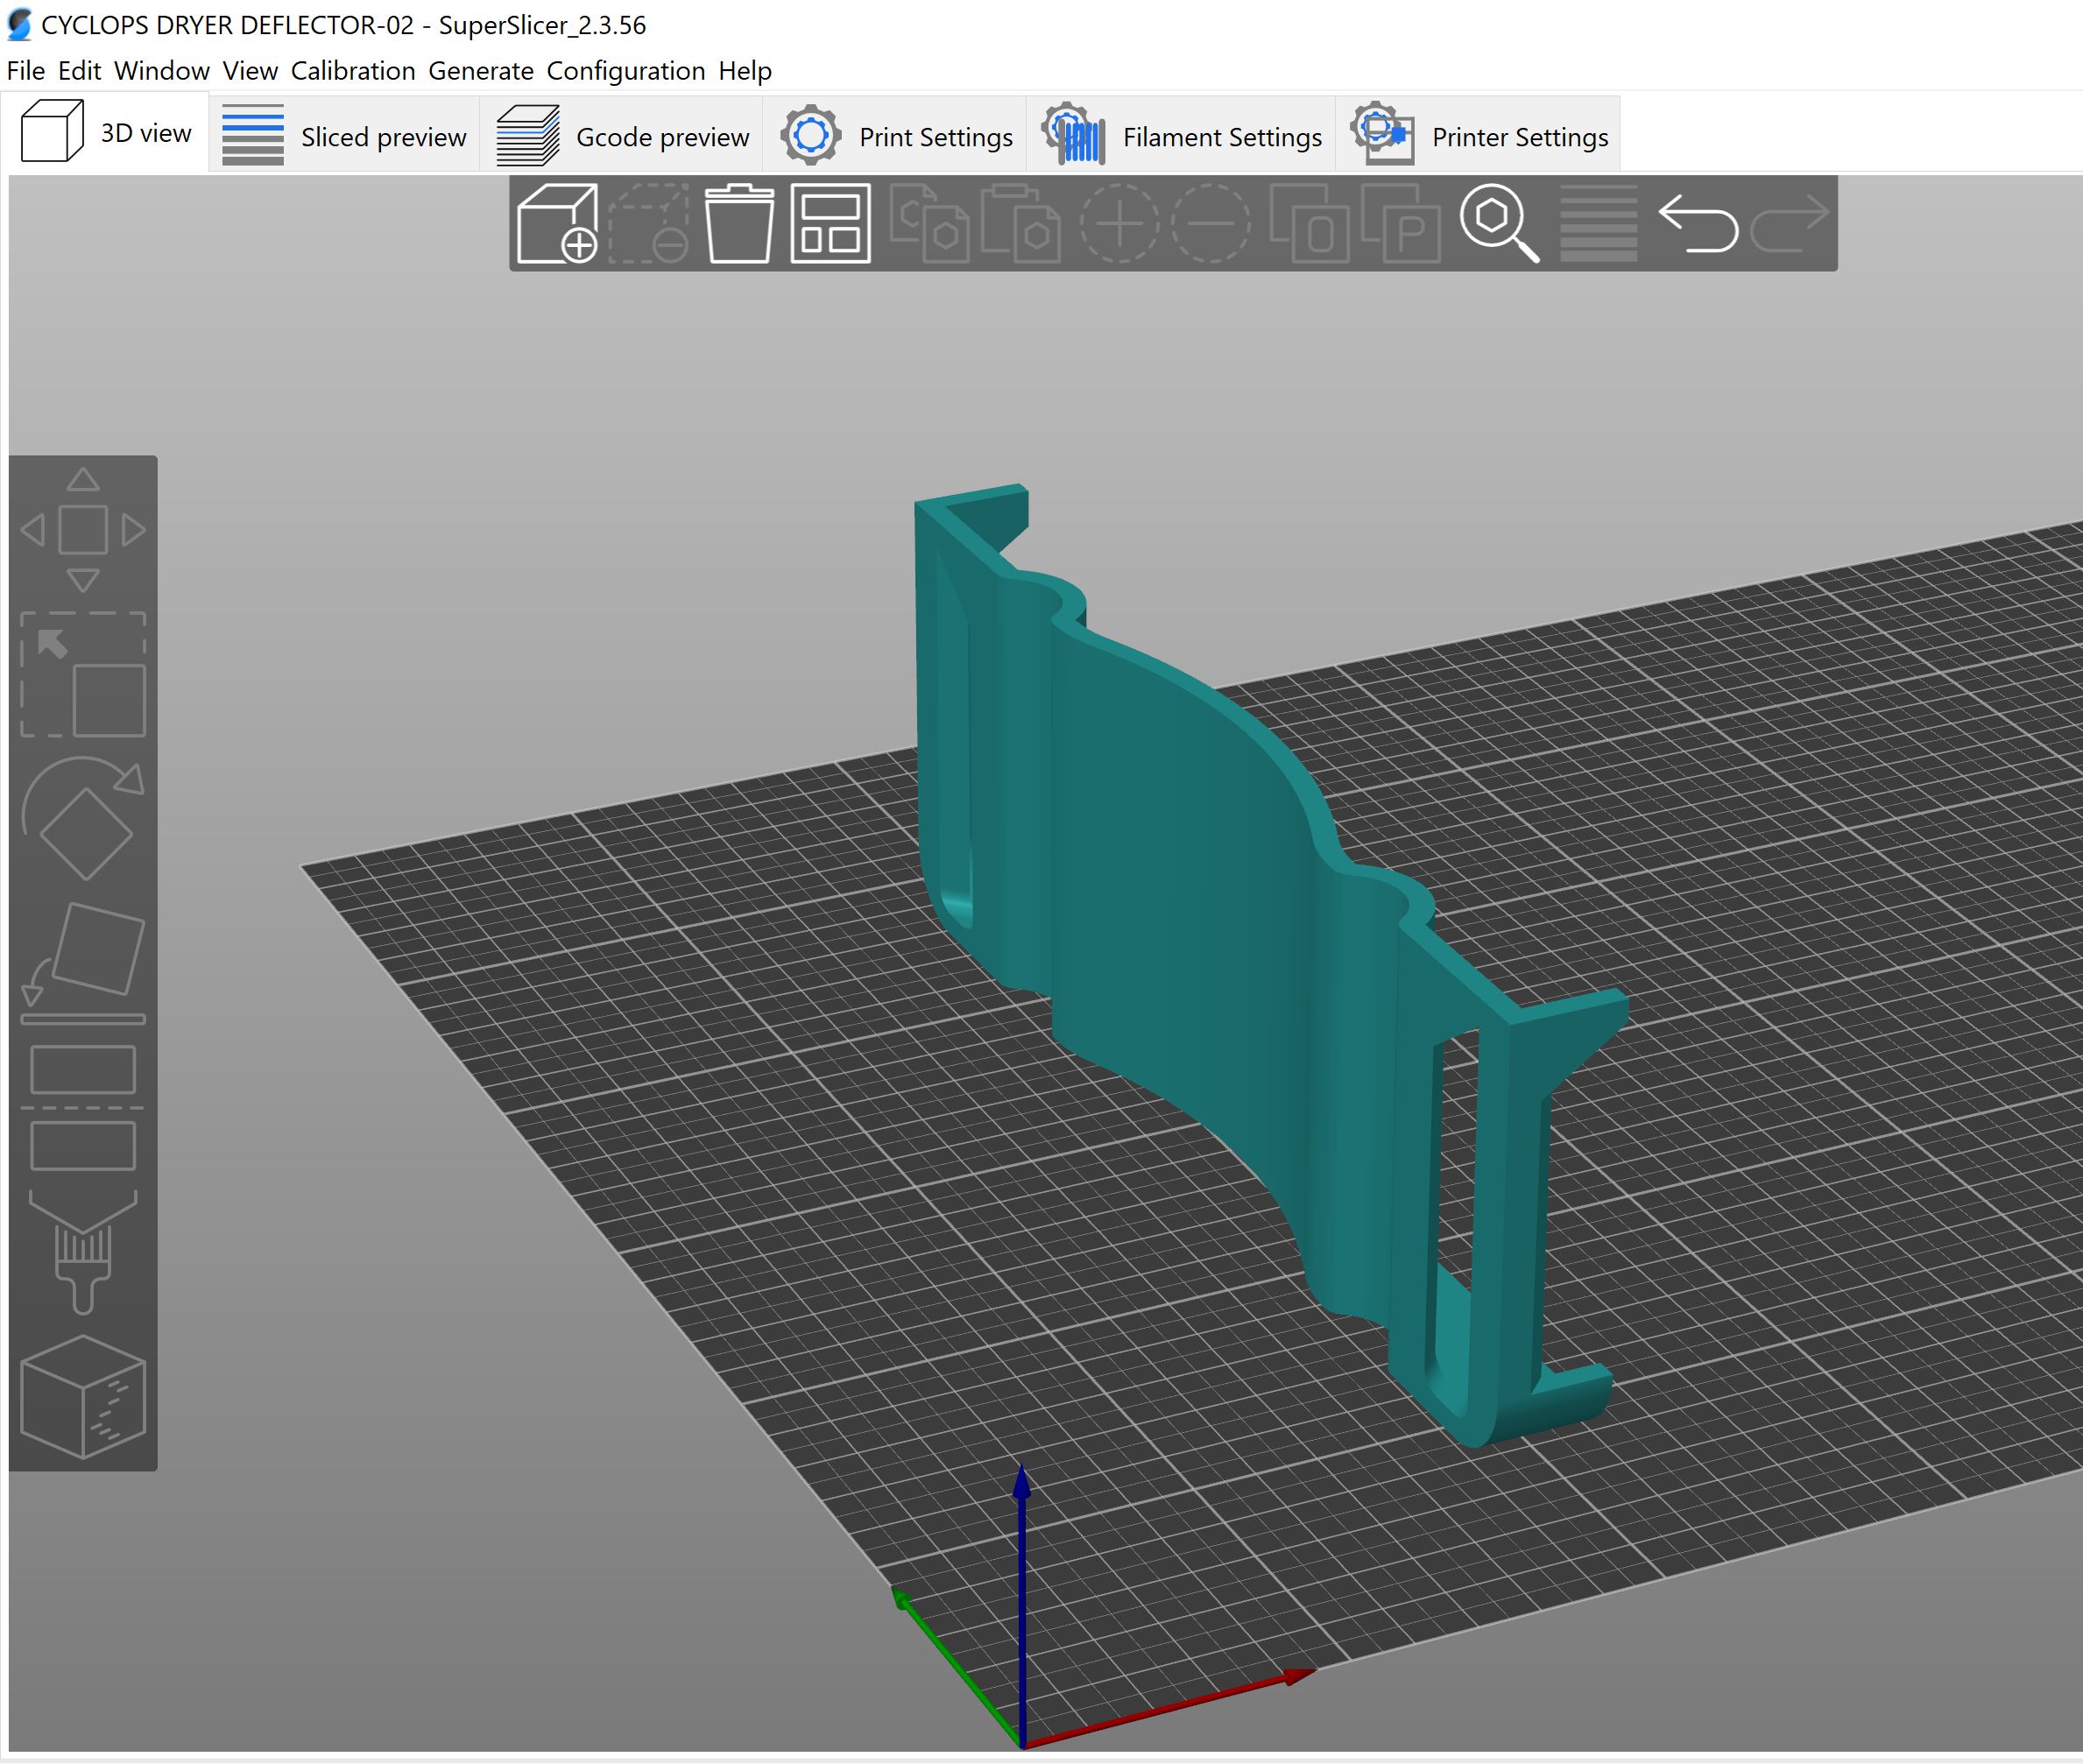Click the Arrange objects icon
This screenshot has height=1764, width=2083.
tap(830, 223)
